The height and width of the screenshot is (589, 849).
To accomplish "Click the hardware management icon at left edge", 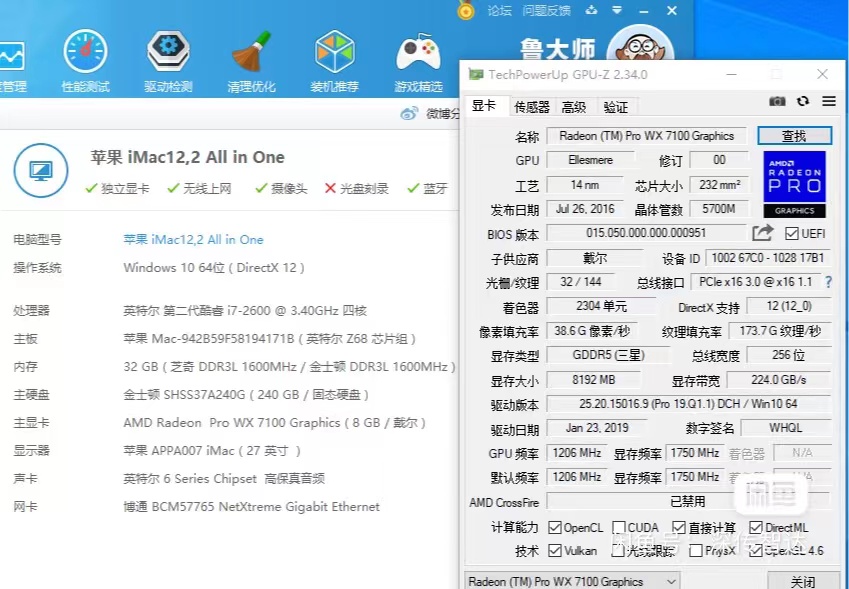I will pos(12,56).
